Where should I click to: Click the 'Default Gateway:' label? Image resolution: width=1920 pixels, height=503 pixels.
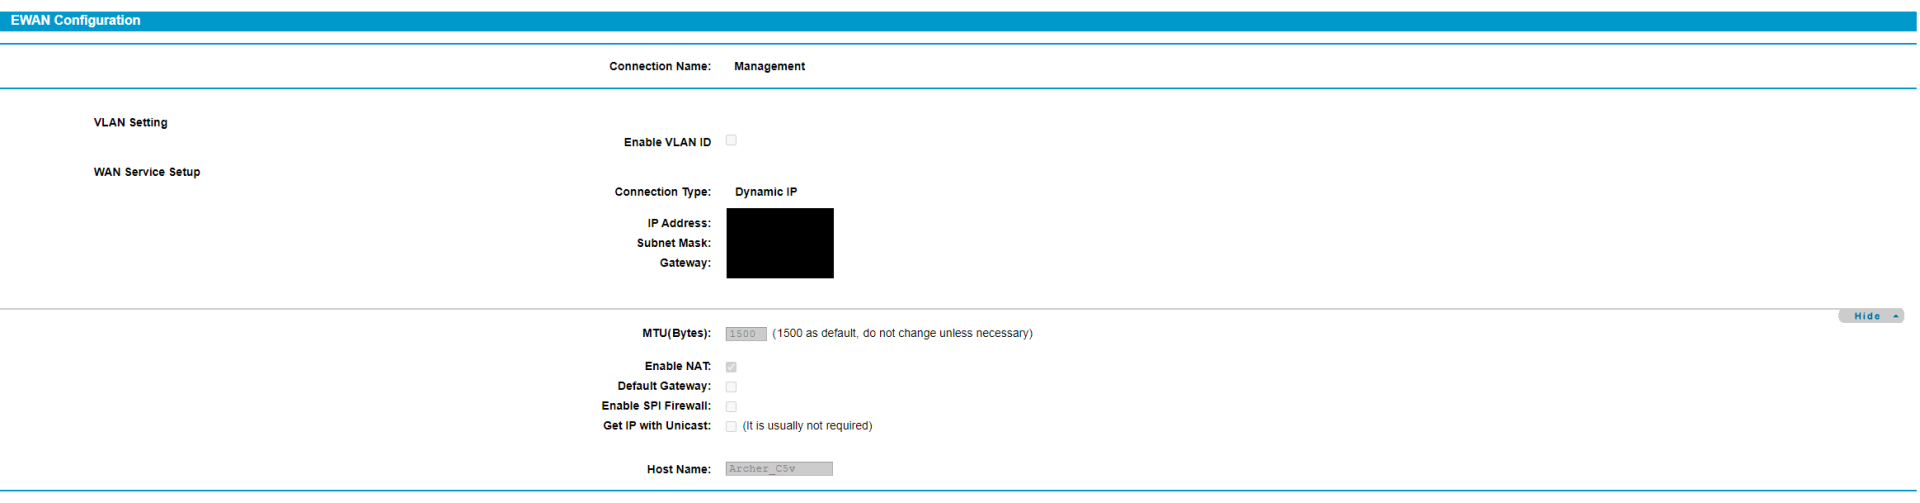pyautogui.click(x=664, y=386)
